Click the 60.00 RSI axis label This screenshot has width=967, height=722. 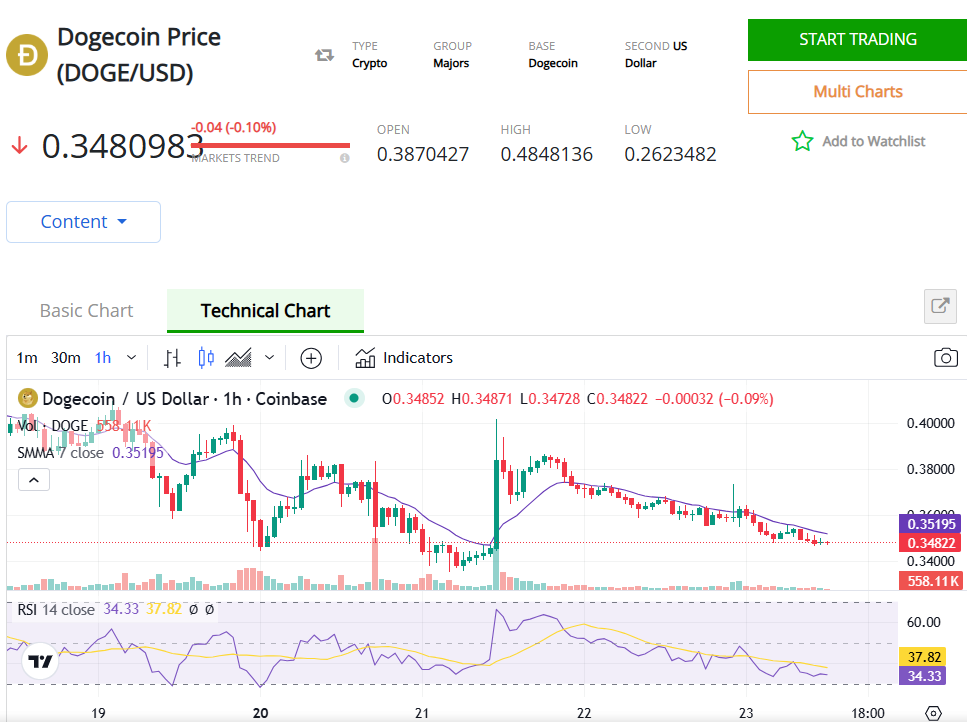pos(923,622)
